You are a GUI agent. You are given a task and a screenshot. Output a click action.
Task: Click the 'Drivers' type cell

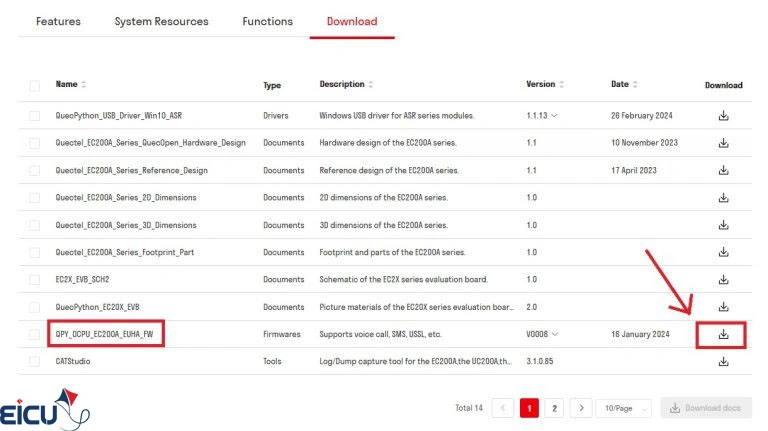coord(276,116)
